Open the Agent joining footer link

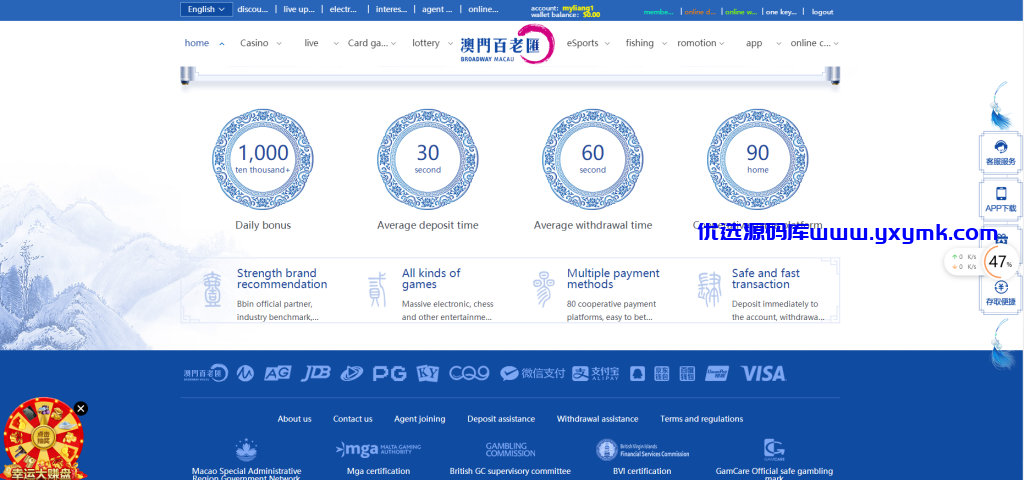tap(420, 419)
